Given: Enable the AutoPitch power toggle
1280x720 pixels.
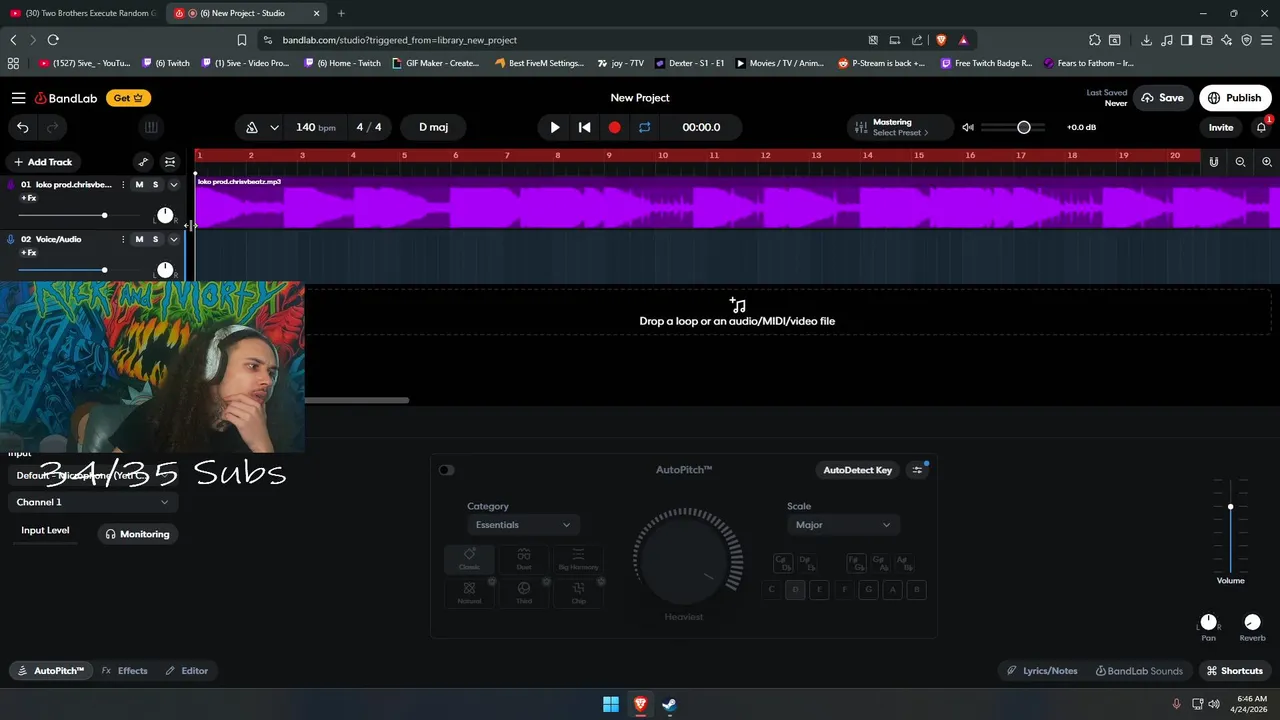Looking at the screenshot, I should [x=446, y=470].
